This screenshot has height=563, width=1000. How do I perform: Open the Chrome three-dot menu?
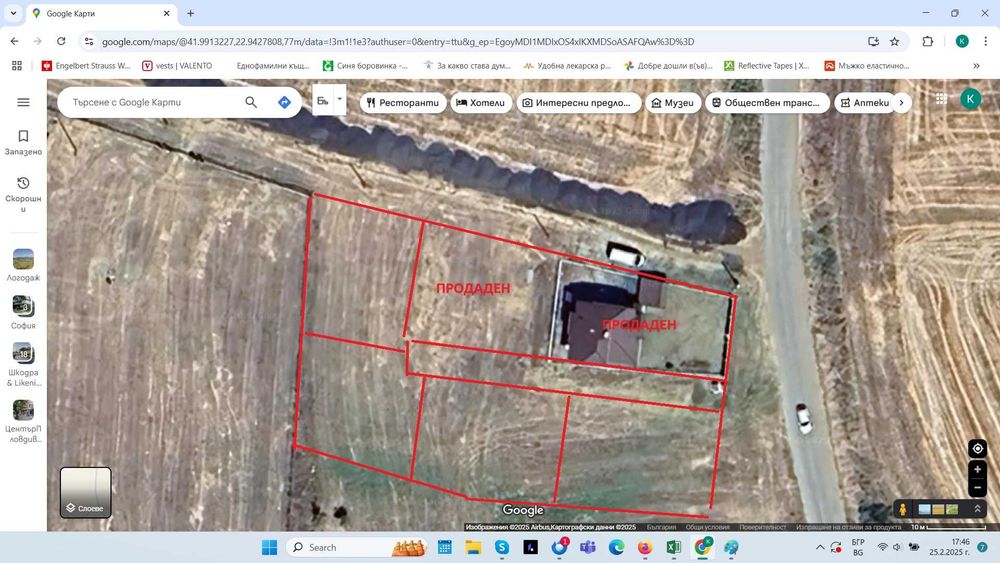(x=985, y=41)
